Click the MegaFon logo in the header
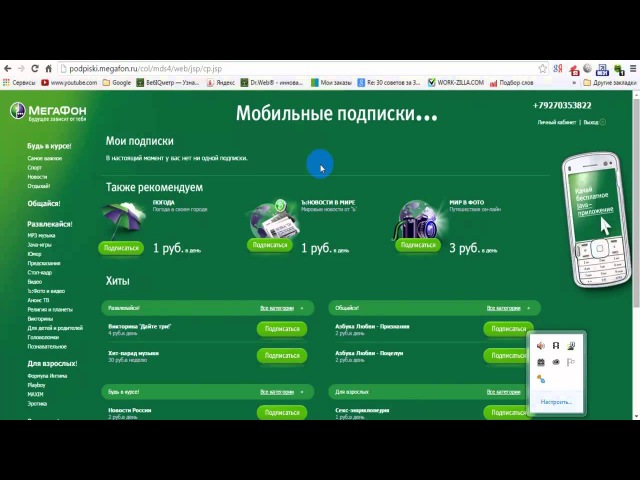640x480 pixels. [x=48, y=111]
